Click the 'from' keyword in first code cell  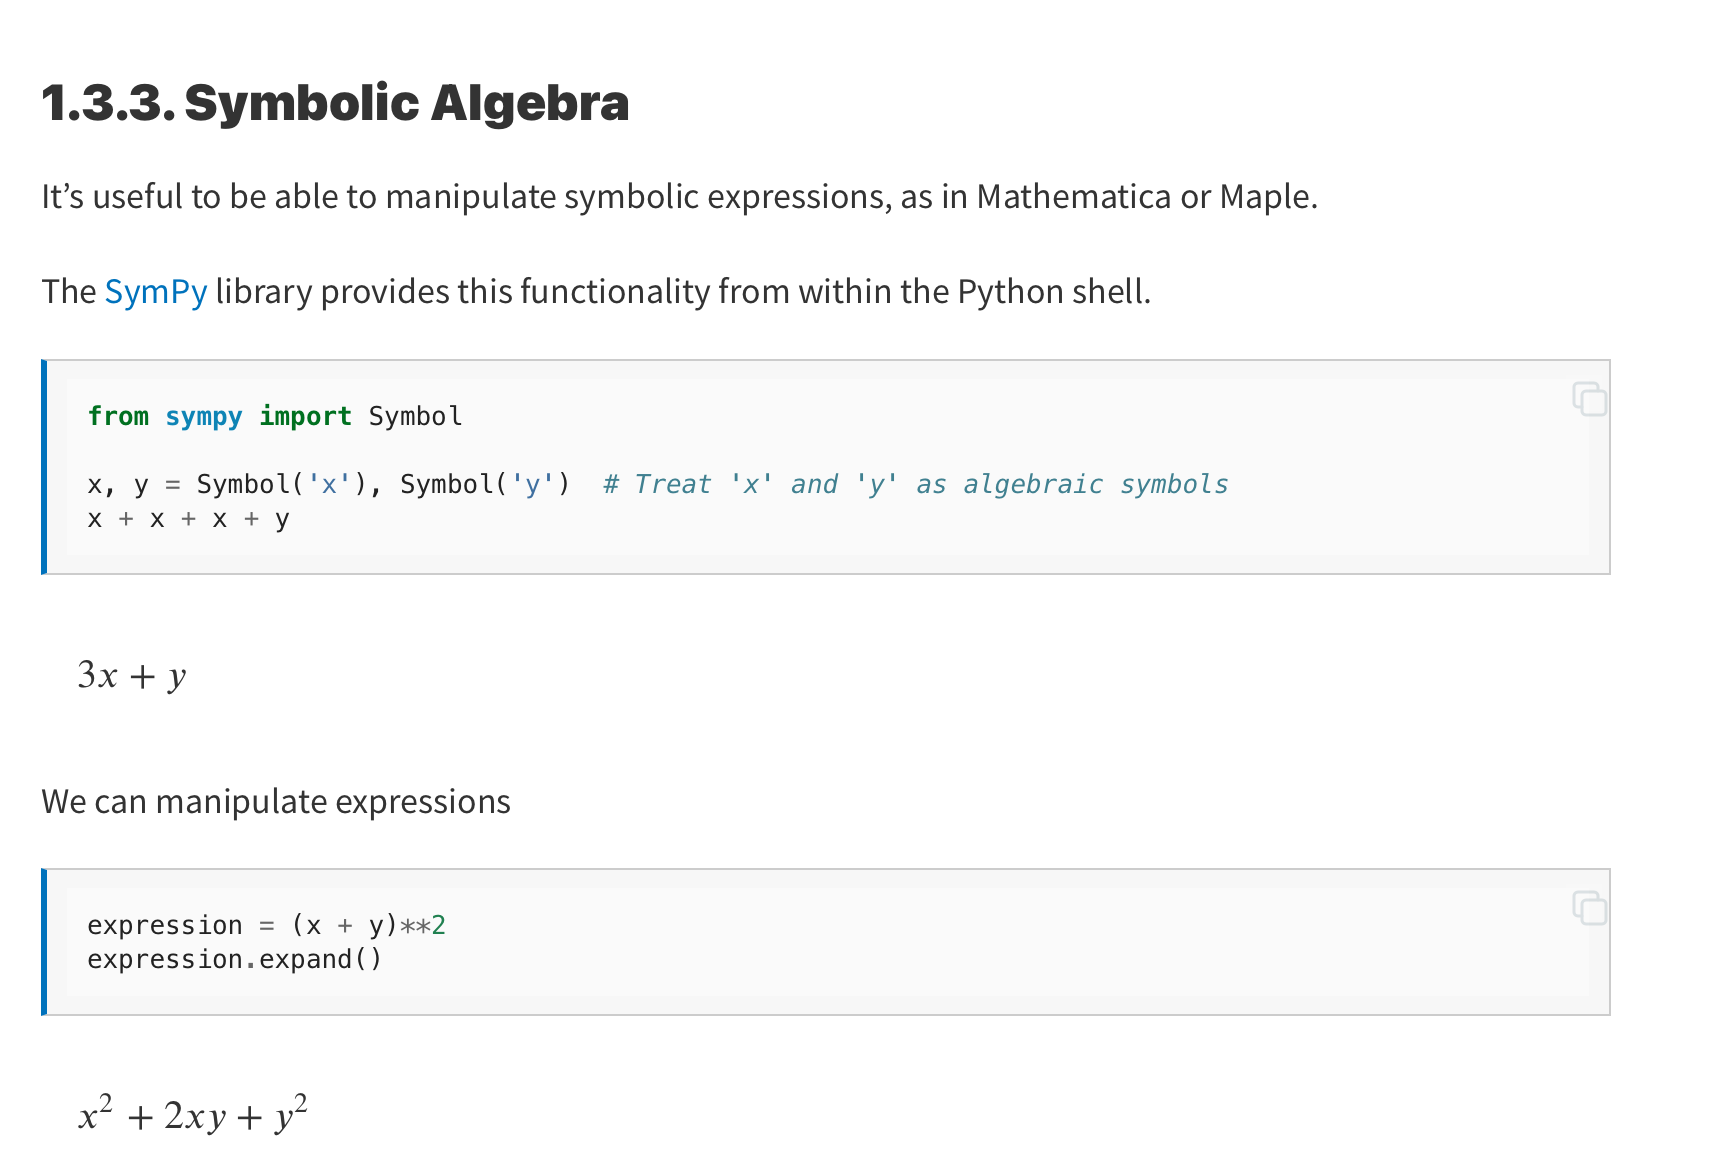click(x=118, y=416)
